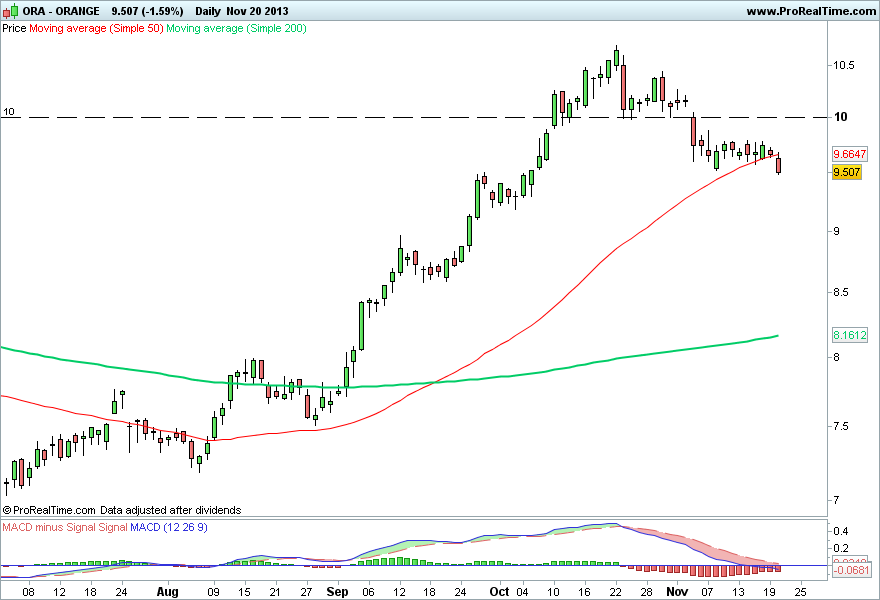This screenshot has height=600, width=880.
Task: Click the Price legend label
Action: (14, 28)
